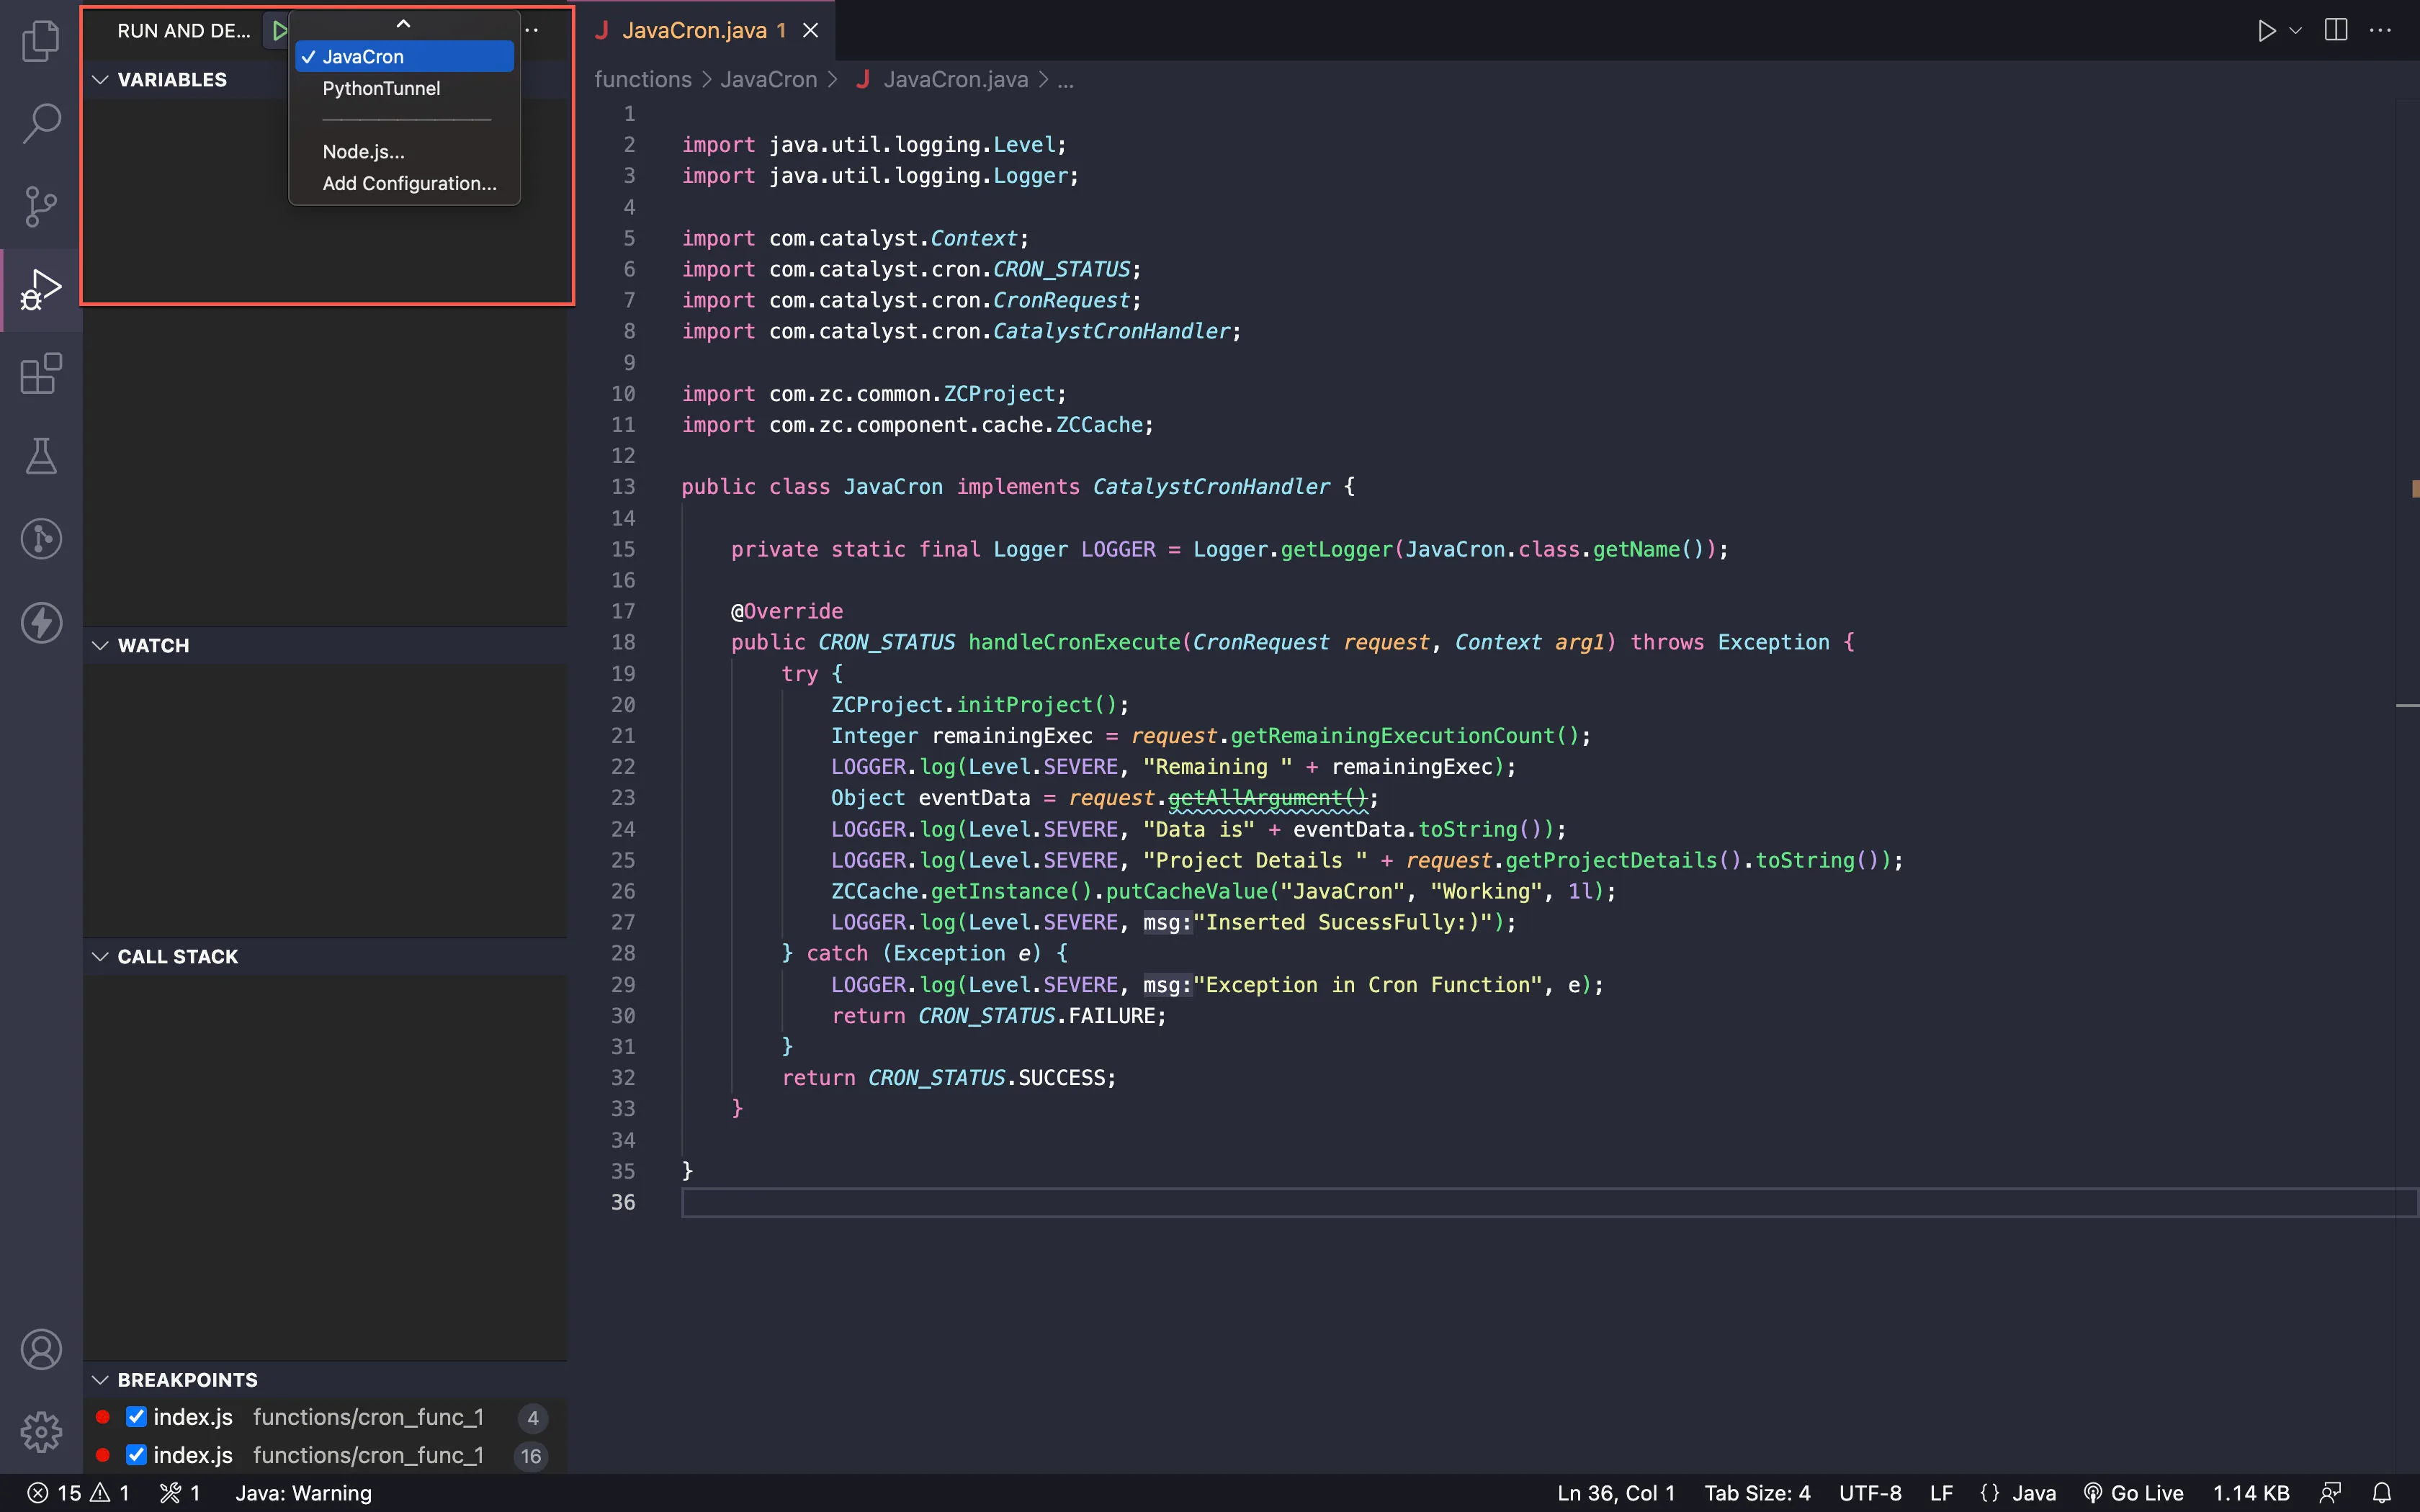Uncheck first index.js breakpoint checkbox

(136, 1417)
